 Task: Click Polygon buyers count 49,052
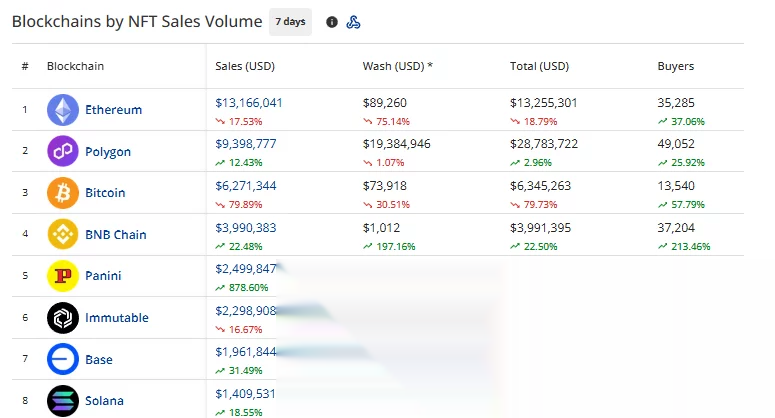click(x=676, y=144)
